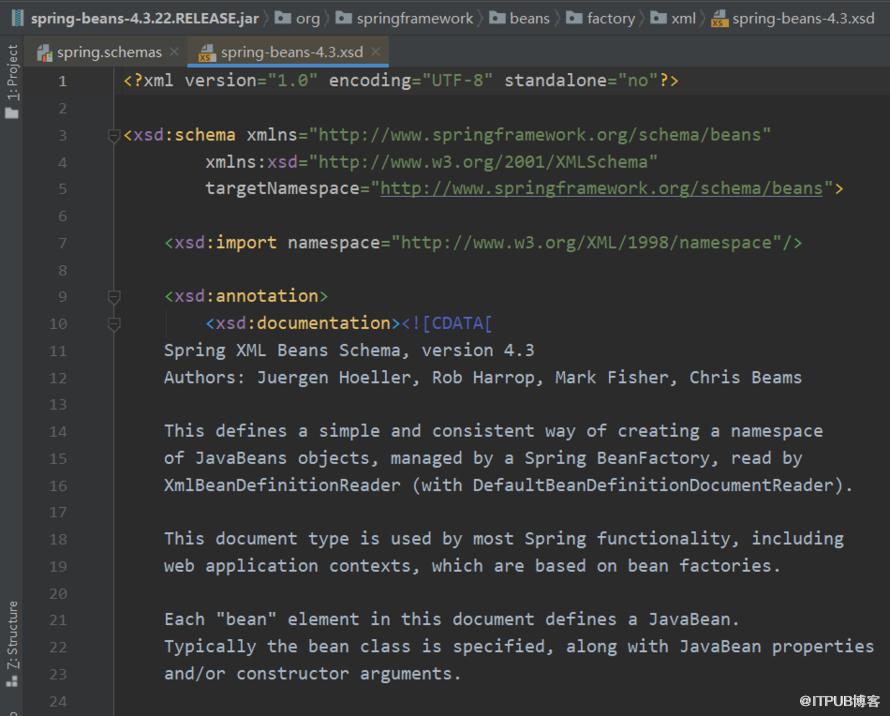Click the org folder icon in breadcrumb

click(283, 18)
